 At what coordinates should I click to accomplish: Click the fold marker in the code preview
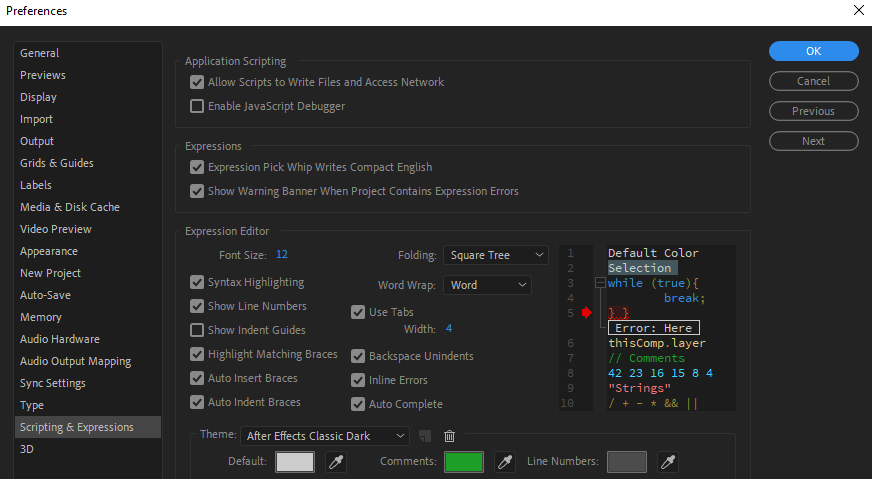point(600,283)
